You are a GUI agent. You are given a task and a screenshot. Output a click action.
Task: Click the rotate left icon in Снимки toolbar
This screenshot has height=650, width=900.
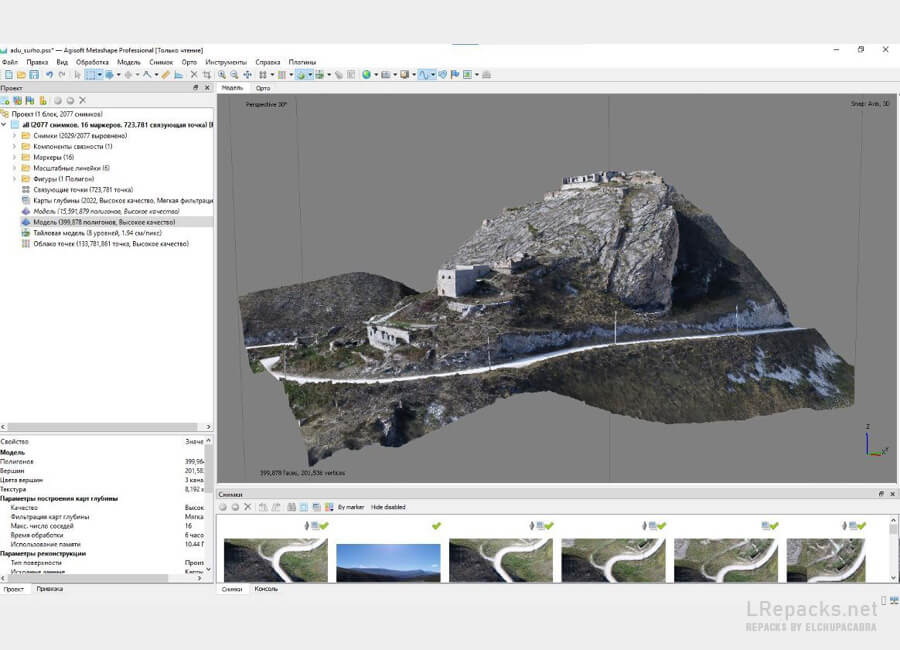click(263, 507)
